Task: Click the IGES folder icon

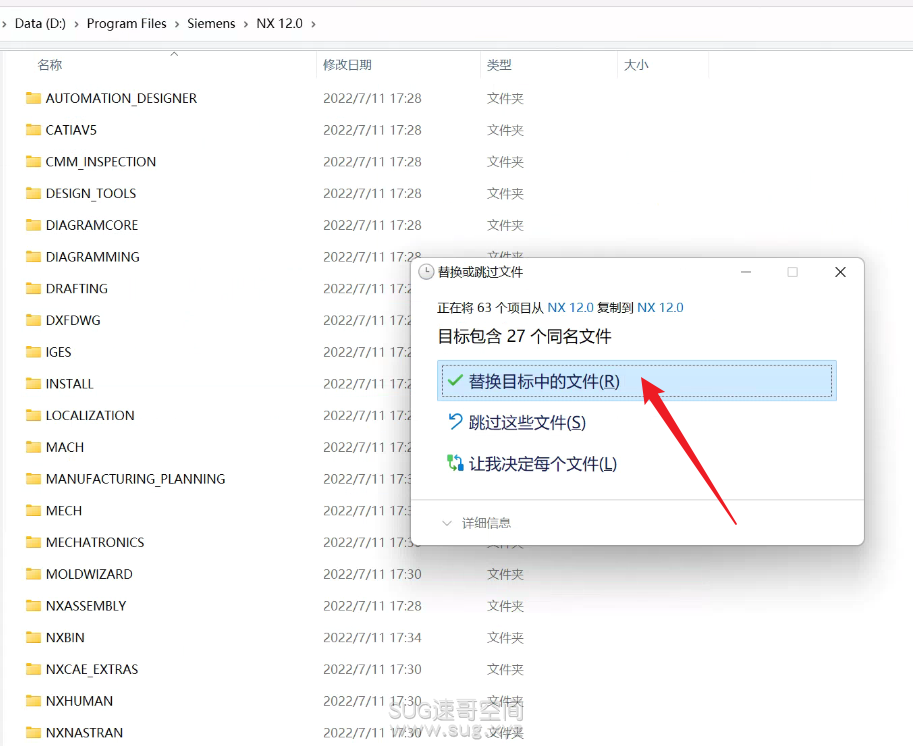Action: click(x=33, y=352)
